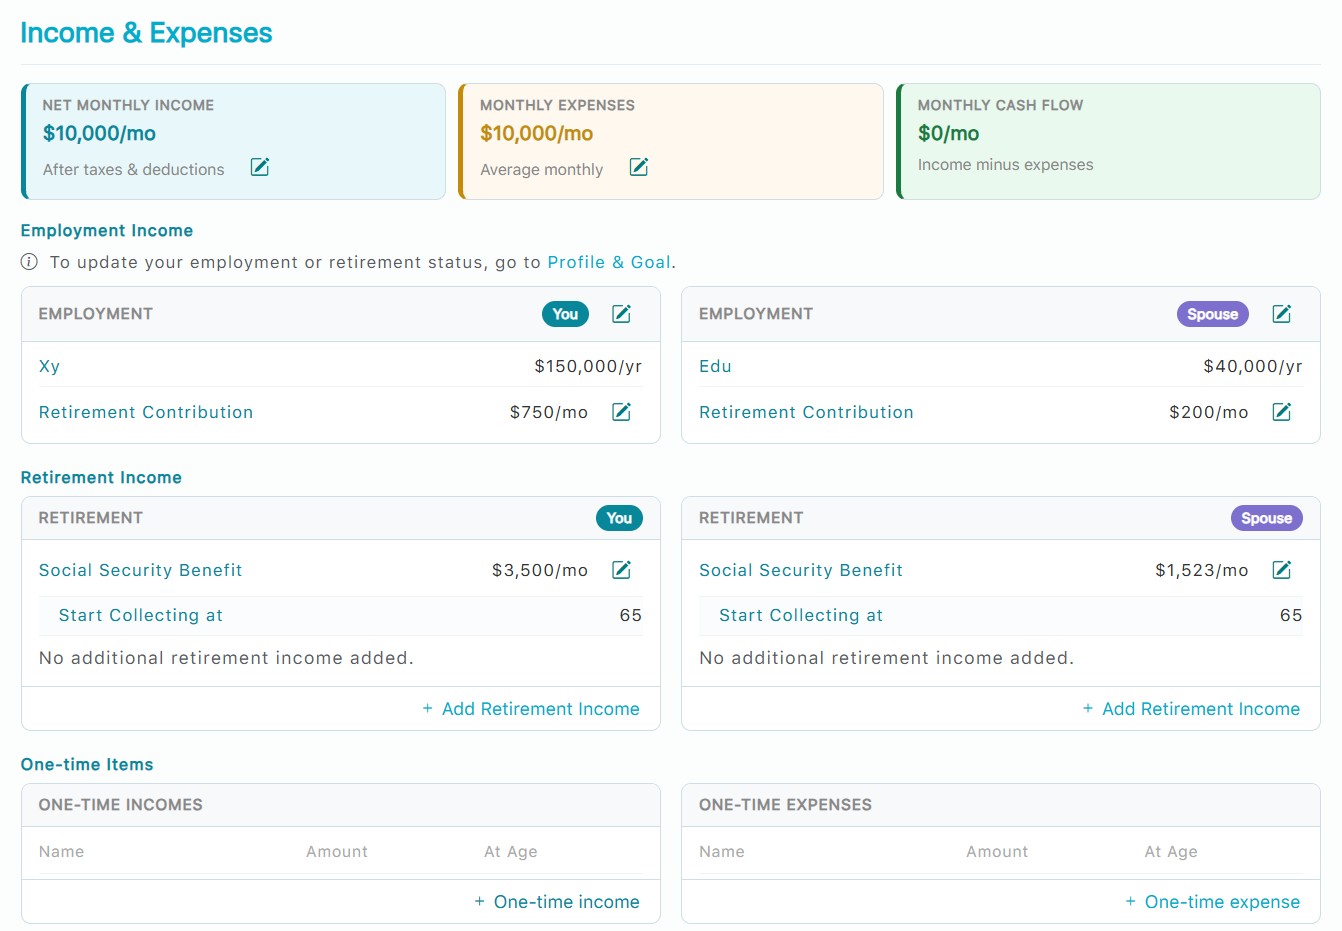The image size is (1342, 931).
Task: Click Name column in One-time Incomes
Action: click(61, 852)
